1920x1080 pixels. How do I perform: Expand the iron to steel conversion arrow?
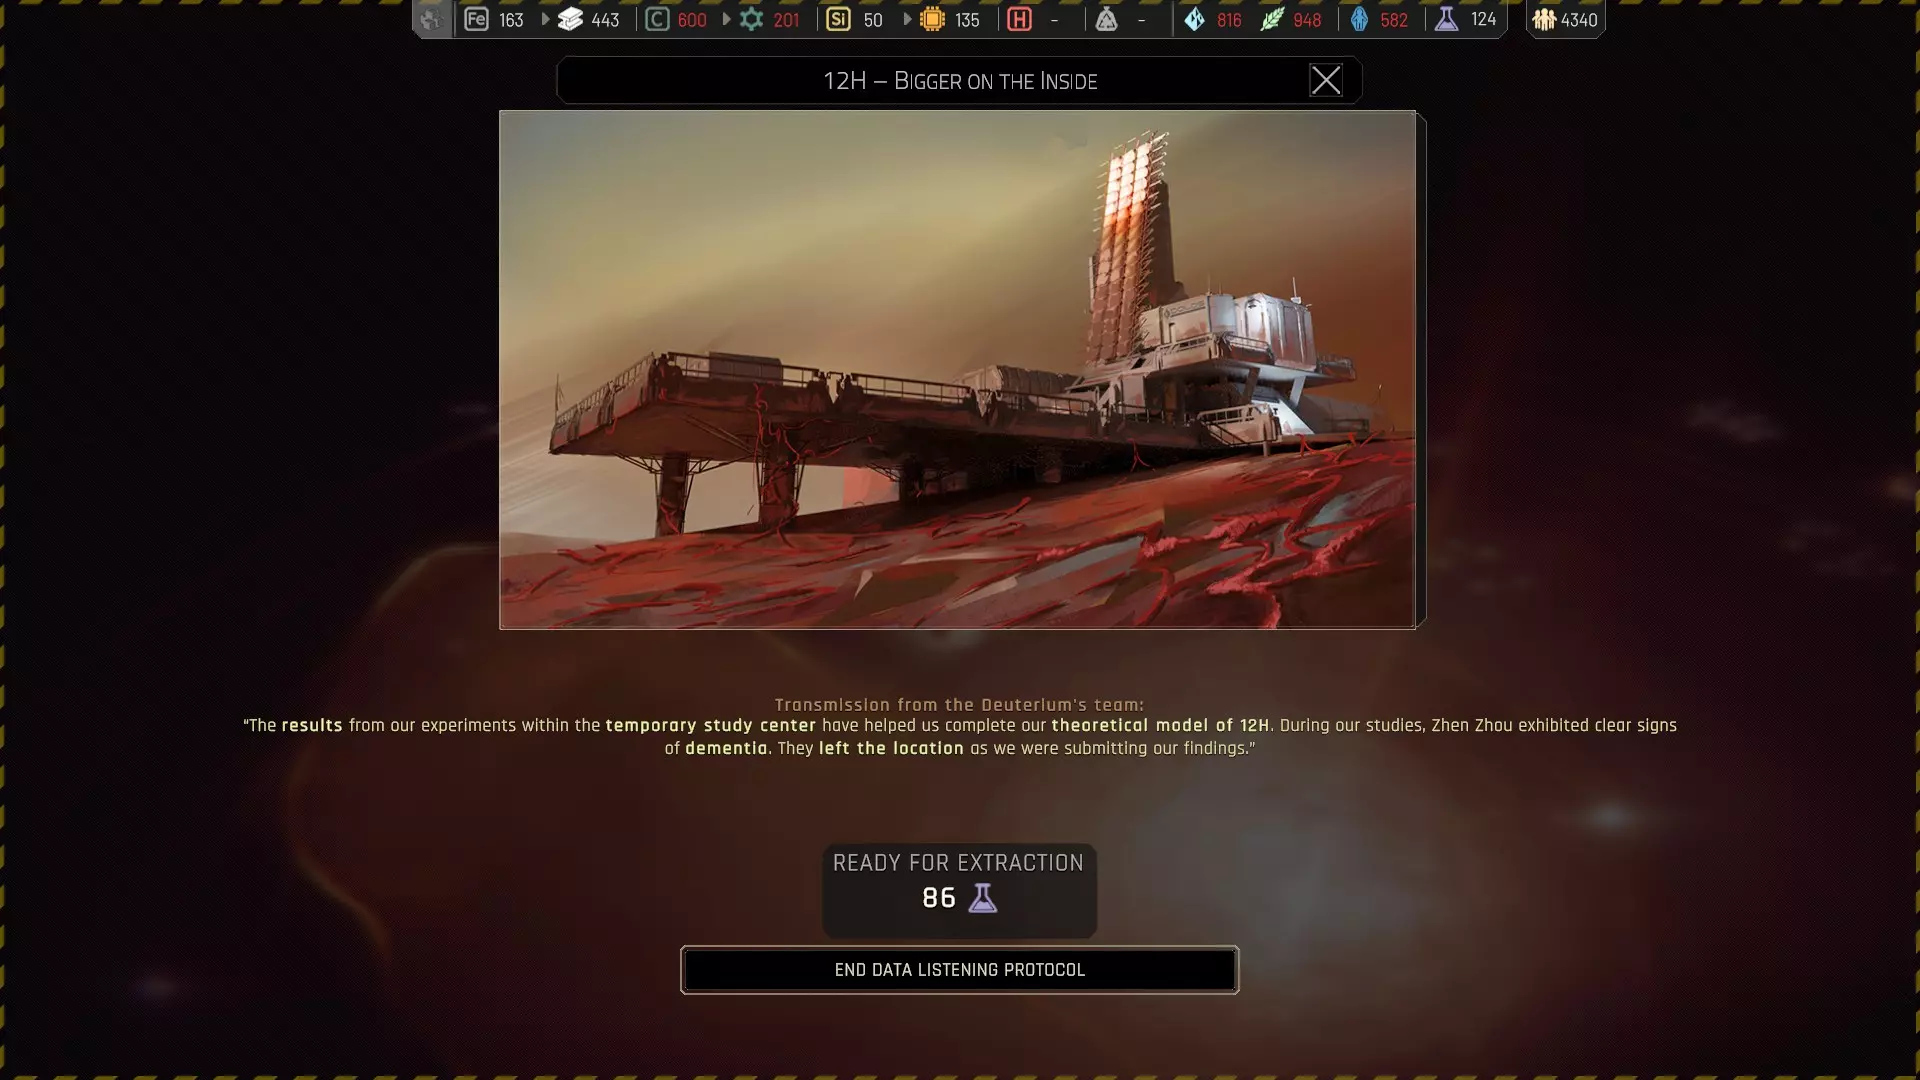pyautogui.click(x=545, y=19)
